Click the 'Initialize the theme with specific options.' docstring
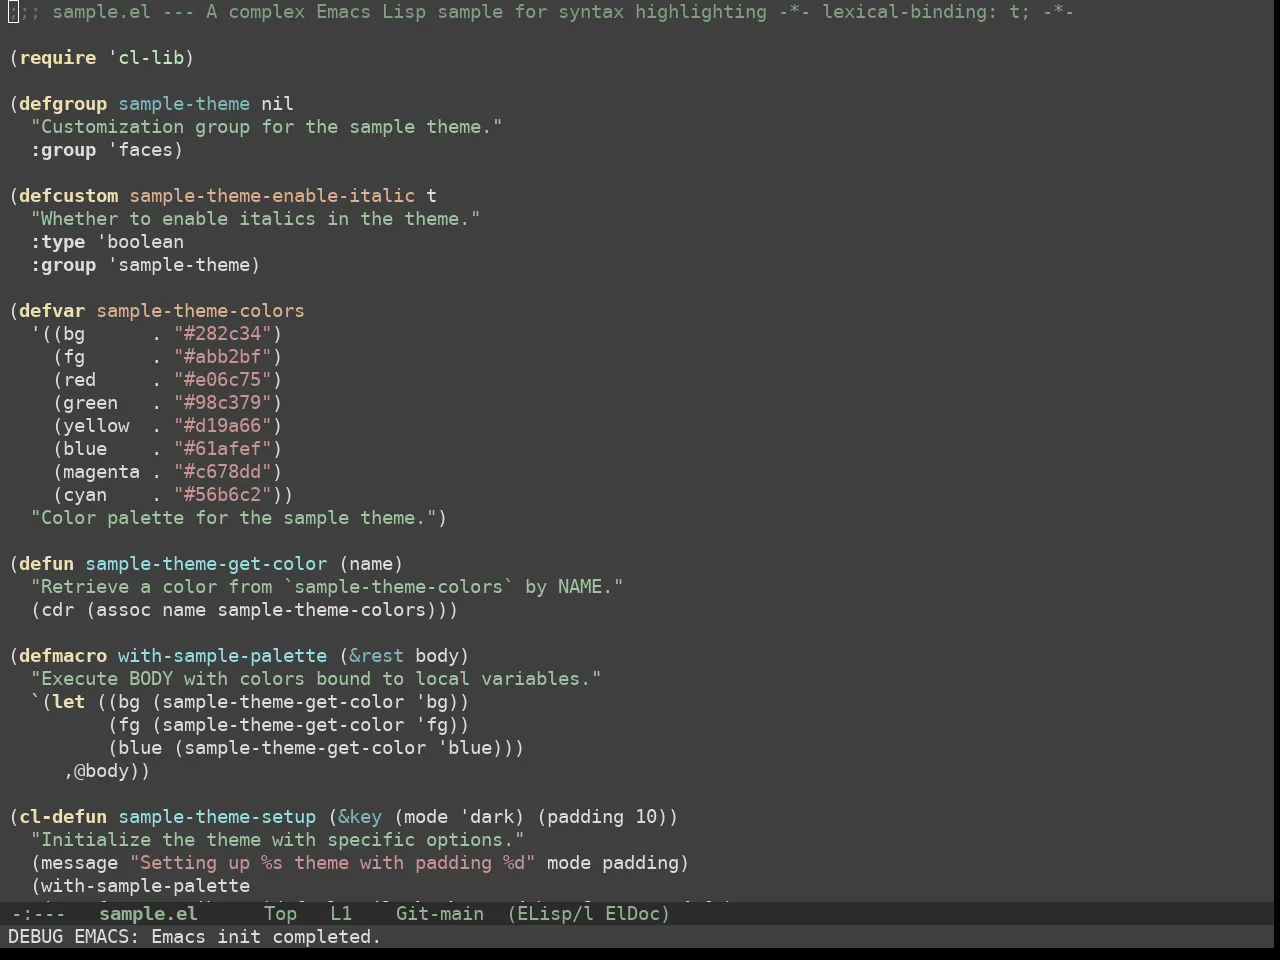Viewport: 1280px width, 960px height. click(277, 840)
